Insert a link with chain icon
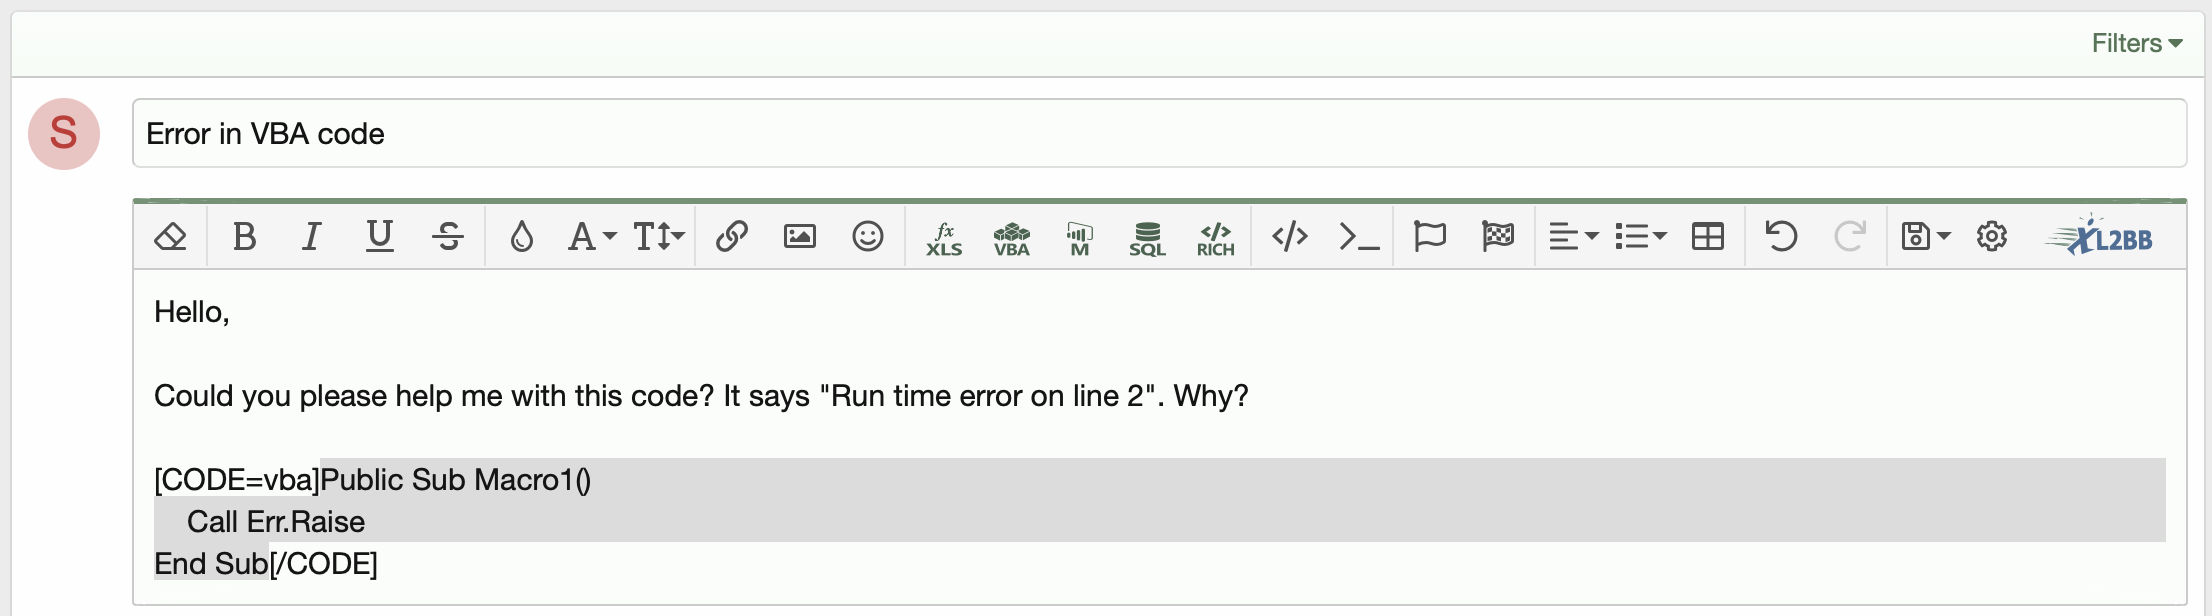This screenshot has height=616, width=2212. click(x=732, y=237)
